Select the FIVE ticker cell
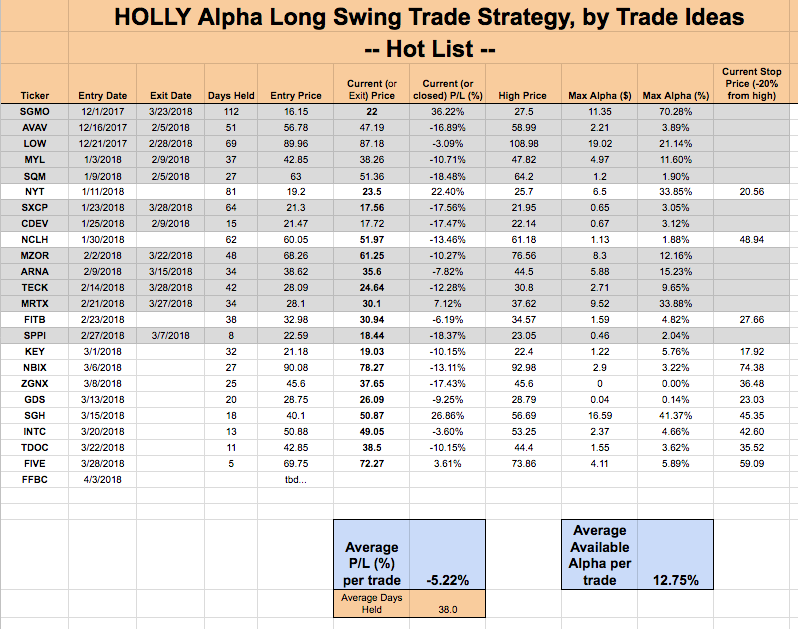Image resolution: width=798 pixels, height=629 pixels. pyautogui.click(x=35, y=464)
